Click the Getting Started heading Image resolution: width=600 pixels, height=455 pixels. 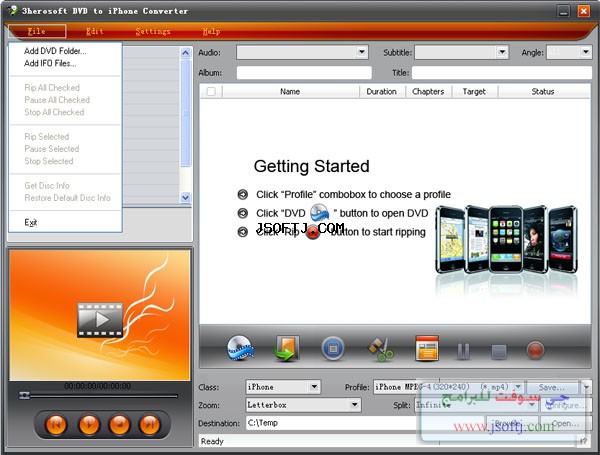(x=311, y=166)
